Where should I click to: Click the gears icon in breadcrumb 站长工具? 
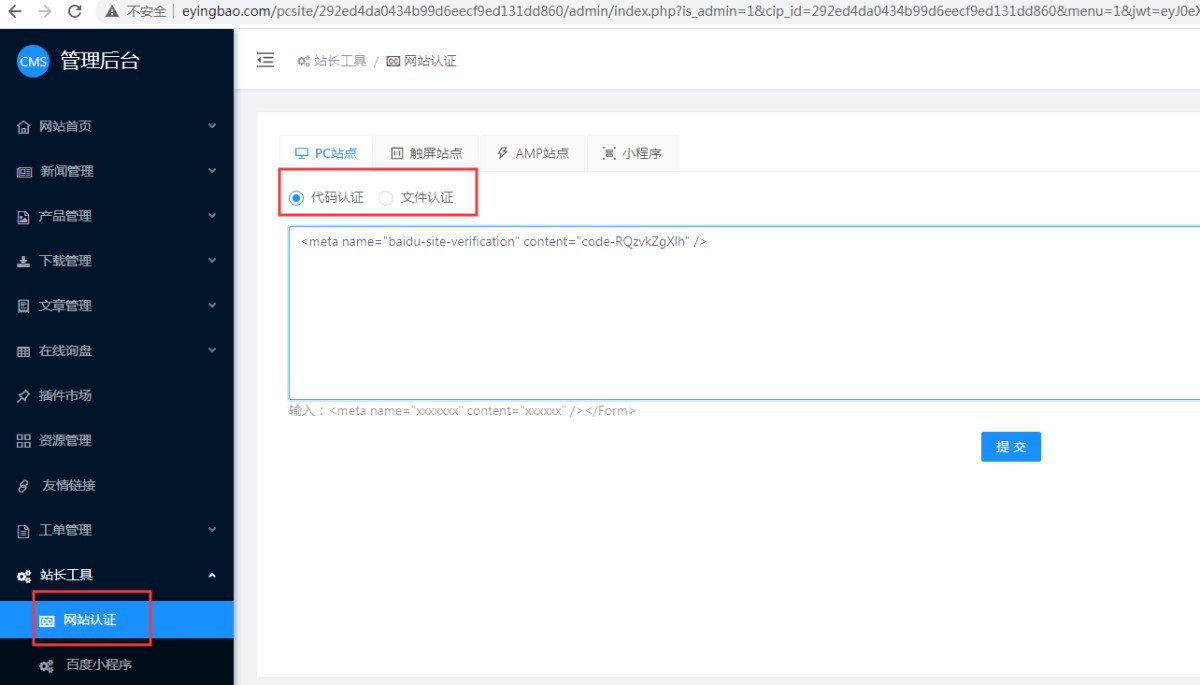point(303,61)
